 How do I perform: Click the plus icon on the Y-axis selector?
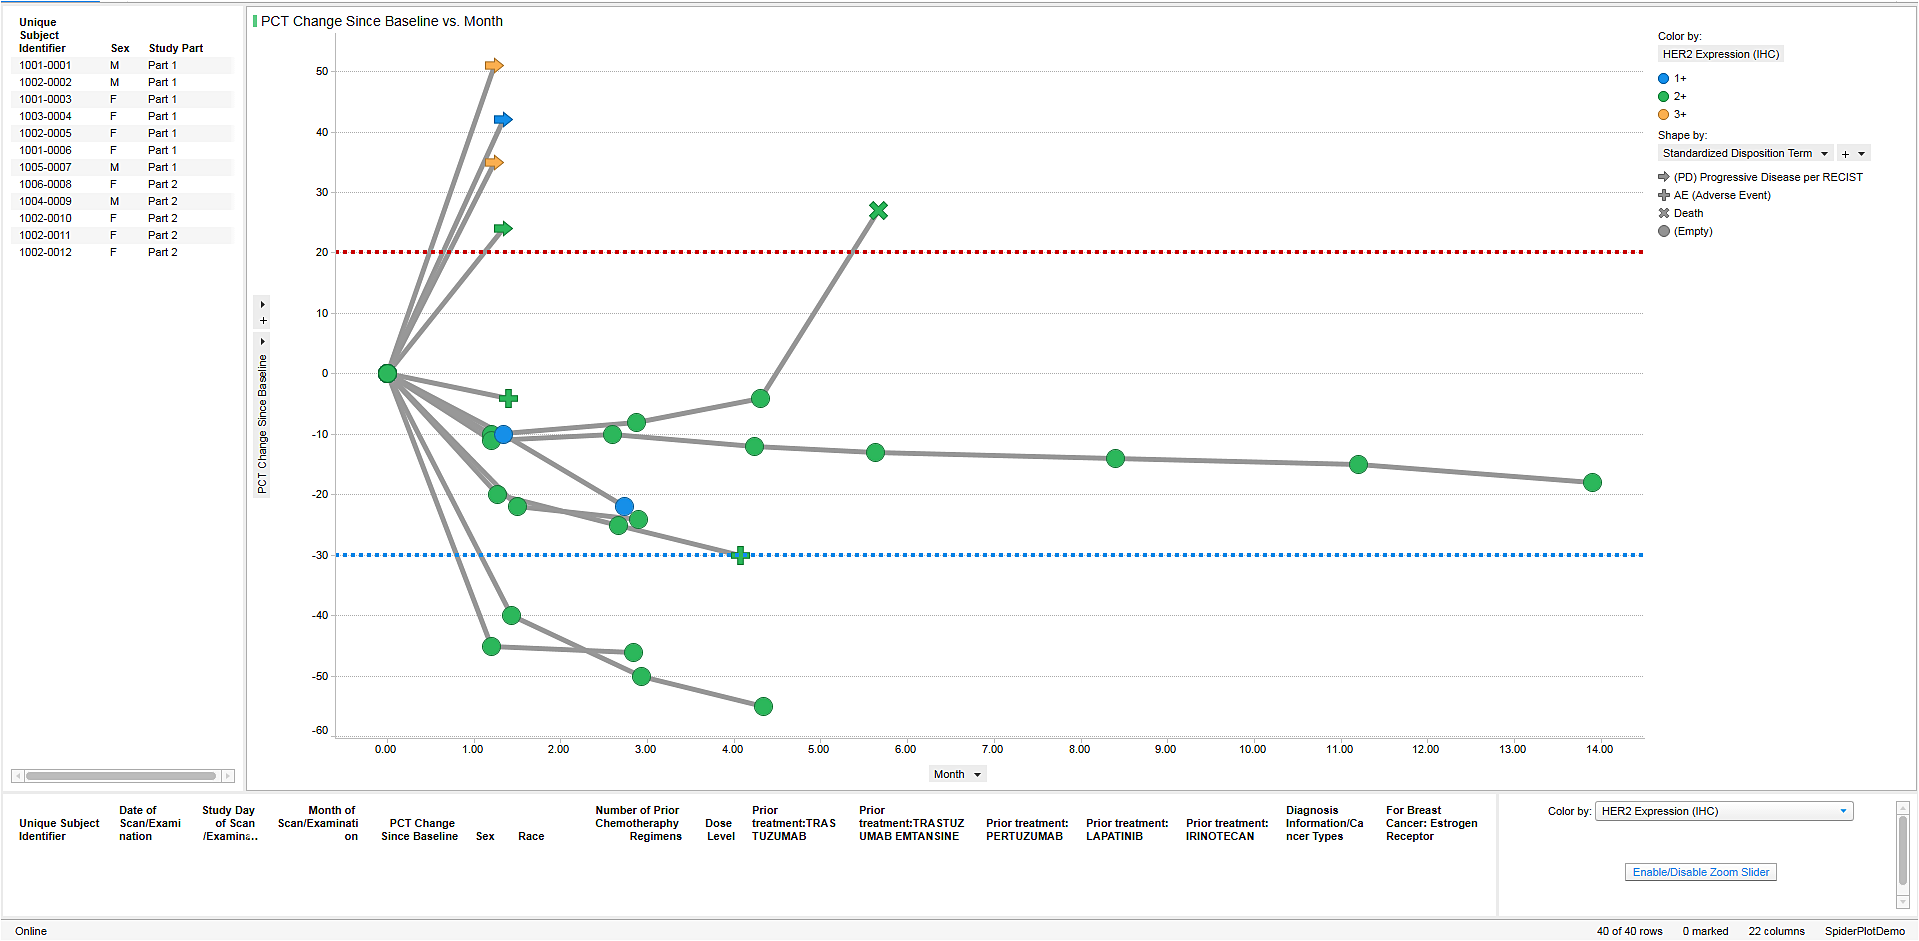pyautogui.click(x=263, y=321)
